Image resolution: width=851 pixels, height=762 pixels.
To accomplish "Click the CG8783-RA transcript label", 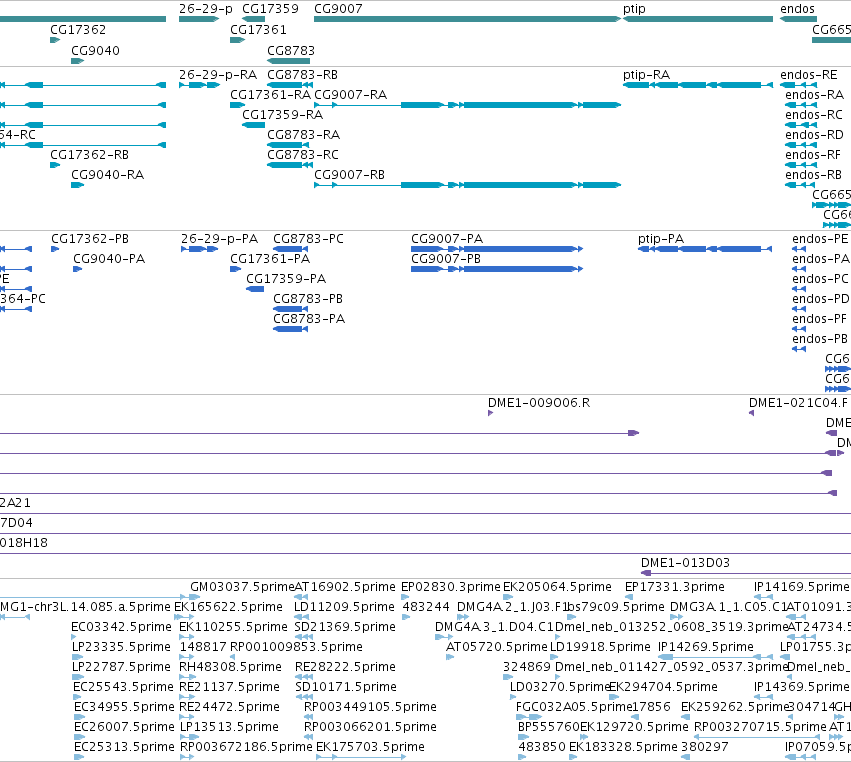I will pyautogui.click(x=303, y=135).
